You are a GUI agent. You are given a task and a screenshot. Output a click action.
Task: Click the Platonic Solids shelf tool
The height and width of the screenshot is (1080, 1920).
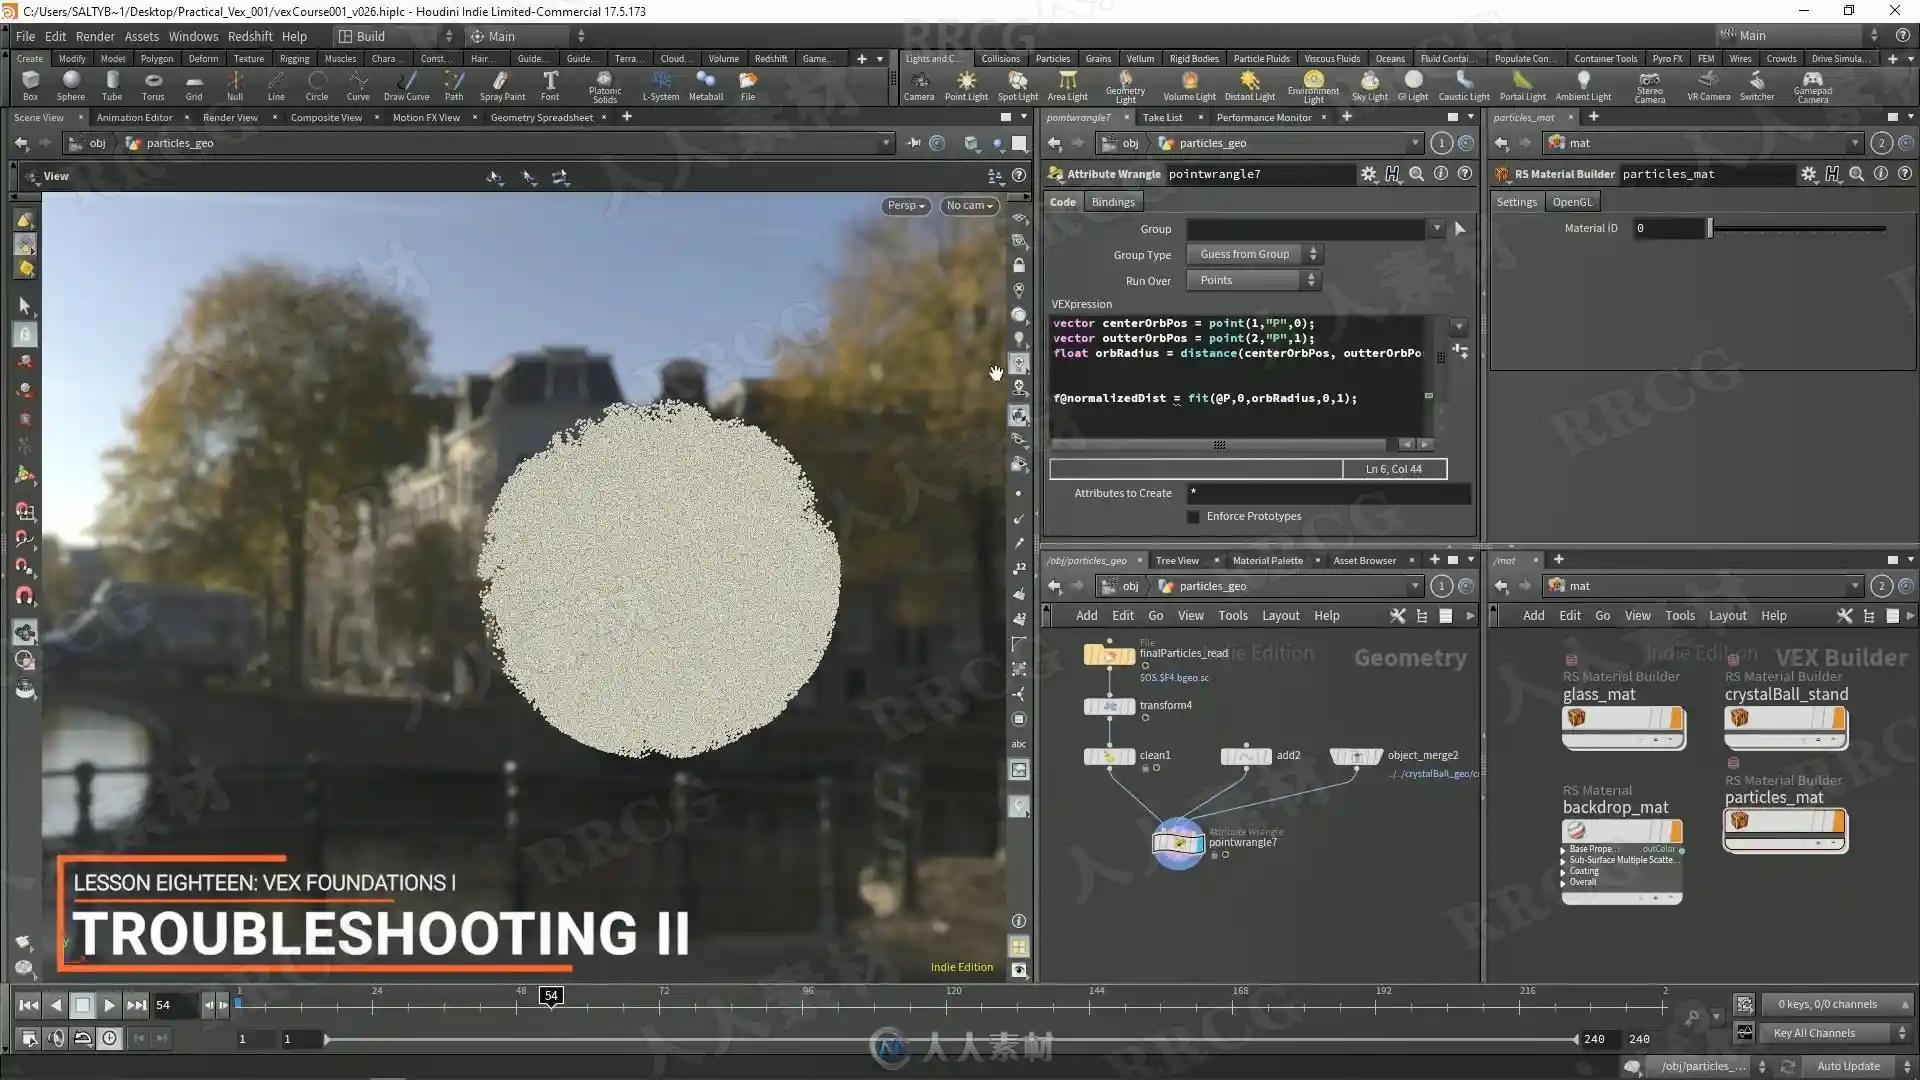(x=605, y=87)
